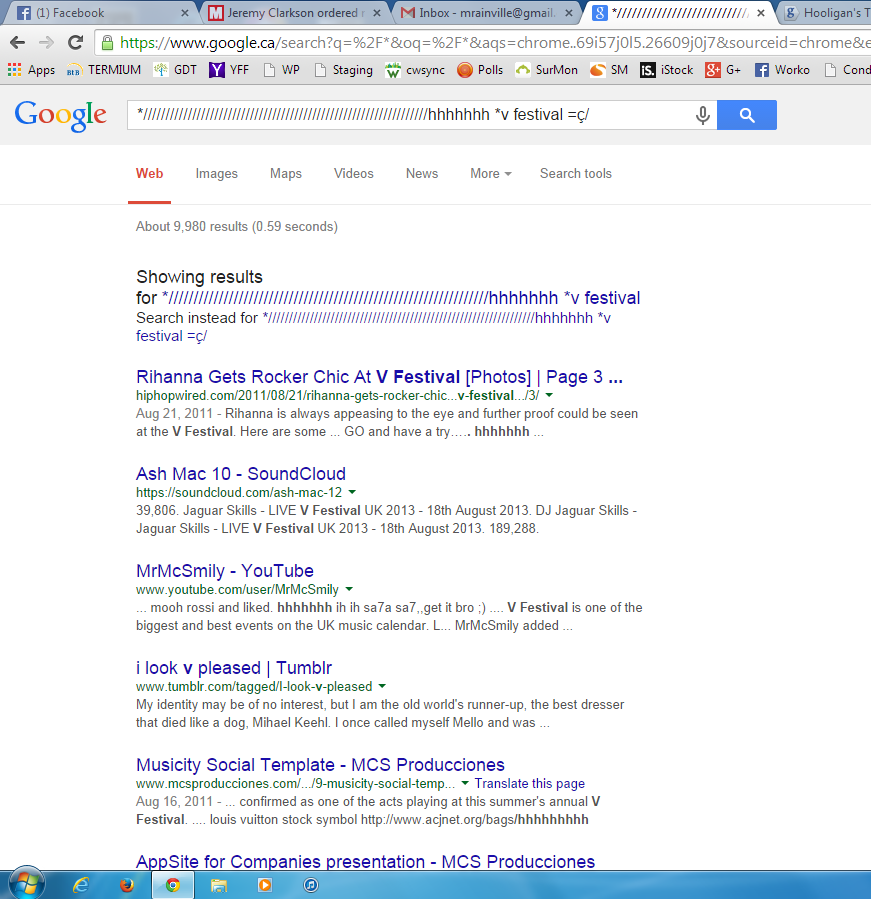This screenshot has height=899, width=871.
Task: Open the G+ bookmark
Action: point(723,70)
